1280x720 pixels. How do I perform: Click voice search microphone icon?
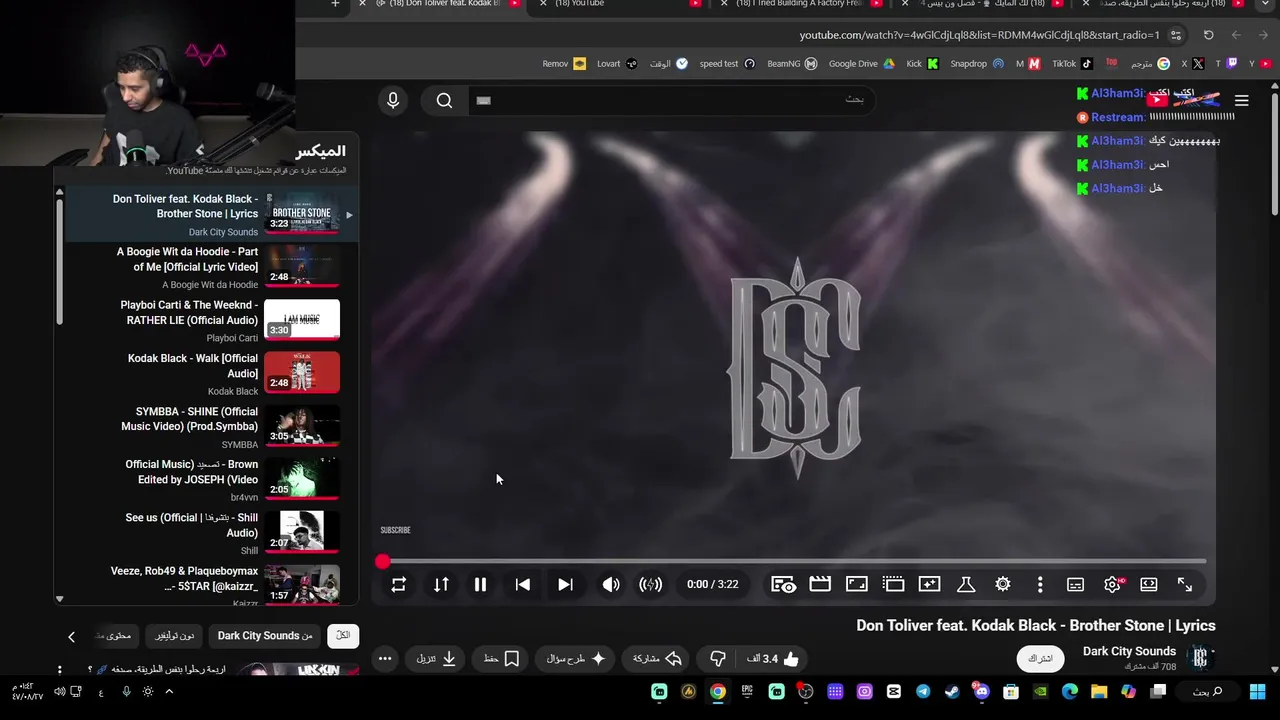click(393, 100)
